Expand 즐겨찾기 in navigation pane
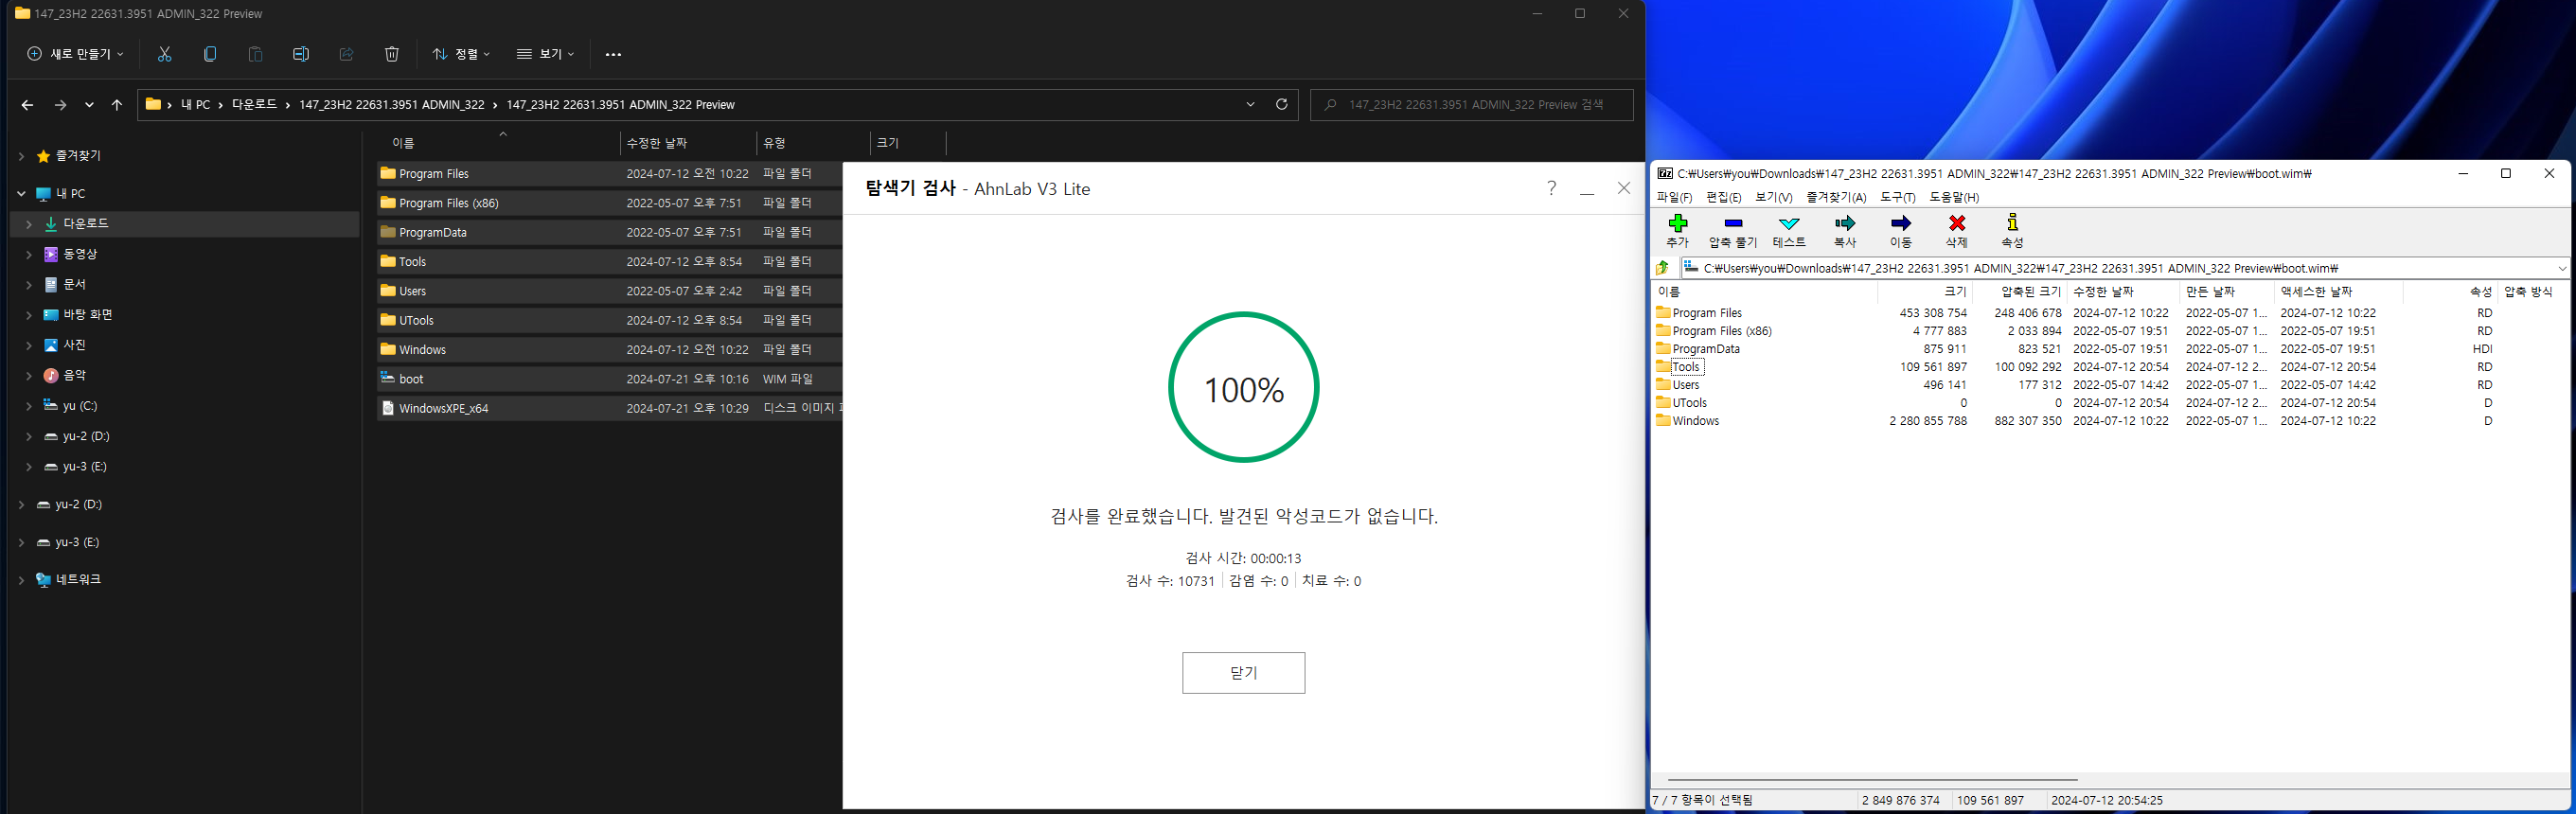This screenshot has height=814, width=2576. tap(21, 156)
